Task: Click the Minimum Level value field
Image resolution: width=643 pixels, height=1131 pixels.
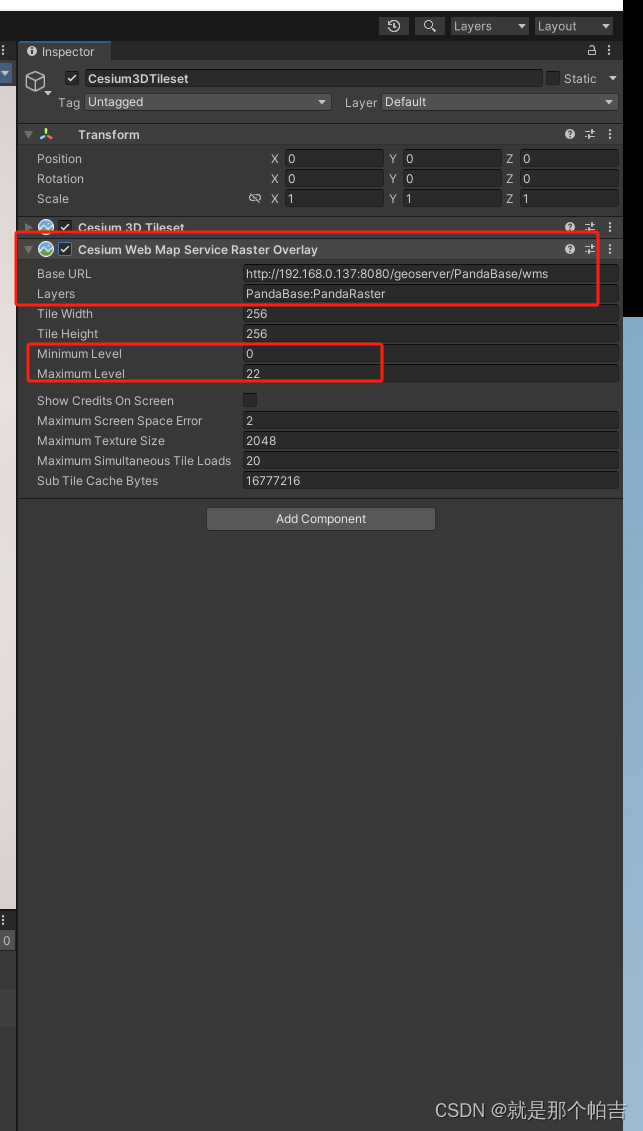Action: pos(431,354)
